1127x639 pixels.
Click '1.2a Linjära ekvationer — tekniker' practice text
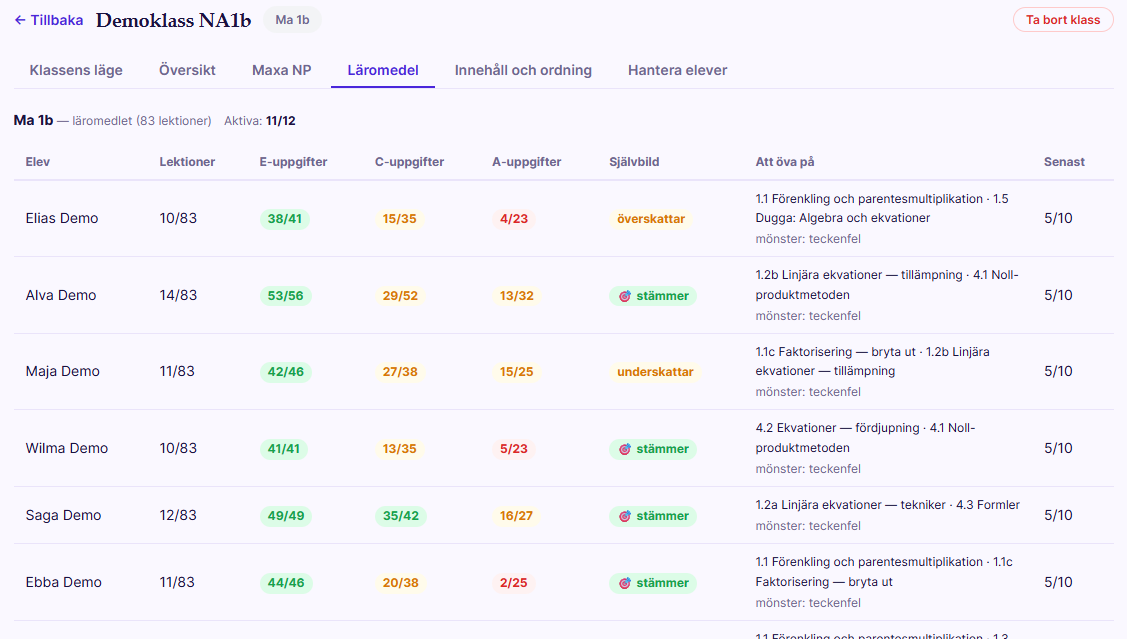[850, 505]
